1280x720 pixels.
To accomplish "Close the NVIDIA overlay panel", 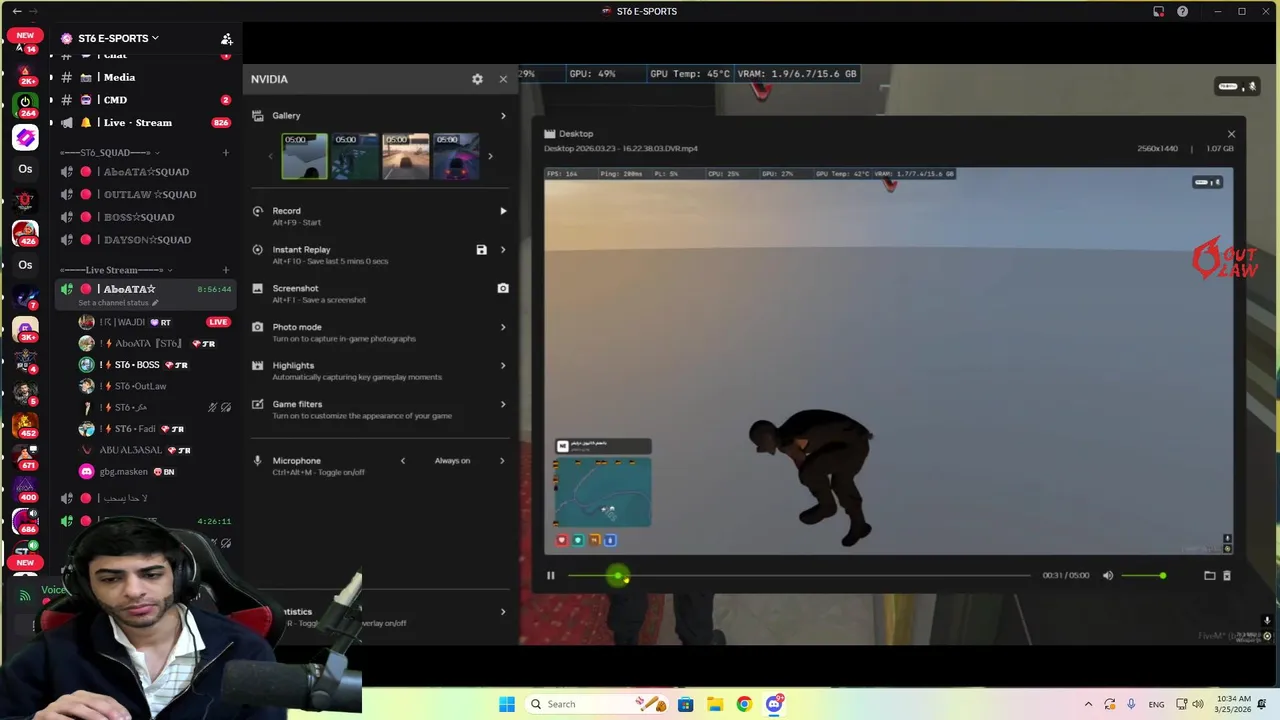I will 503,79.
